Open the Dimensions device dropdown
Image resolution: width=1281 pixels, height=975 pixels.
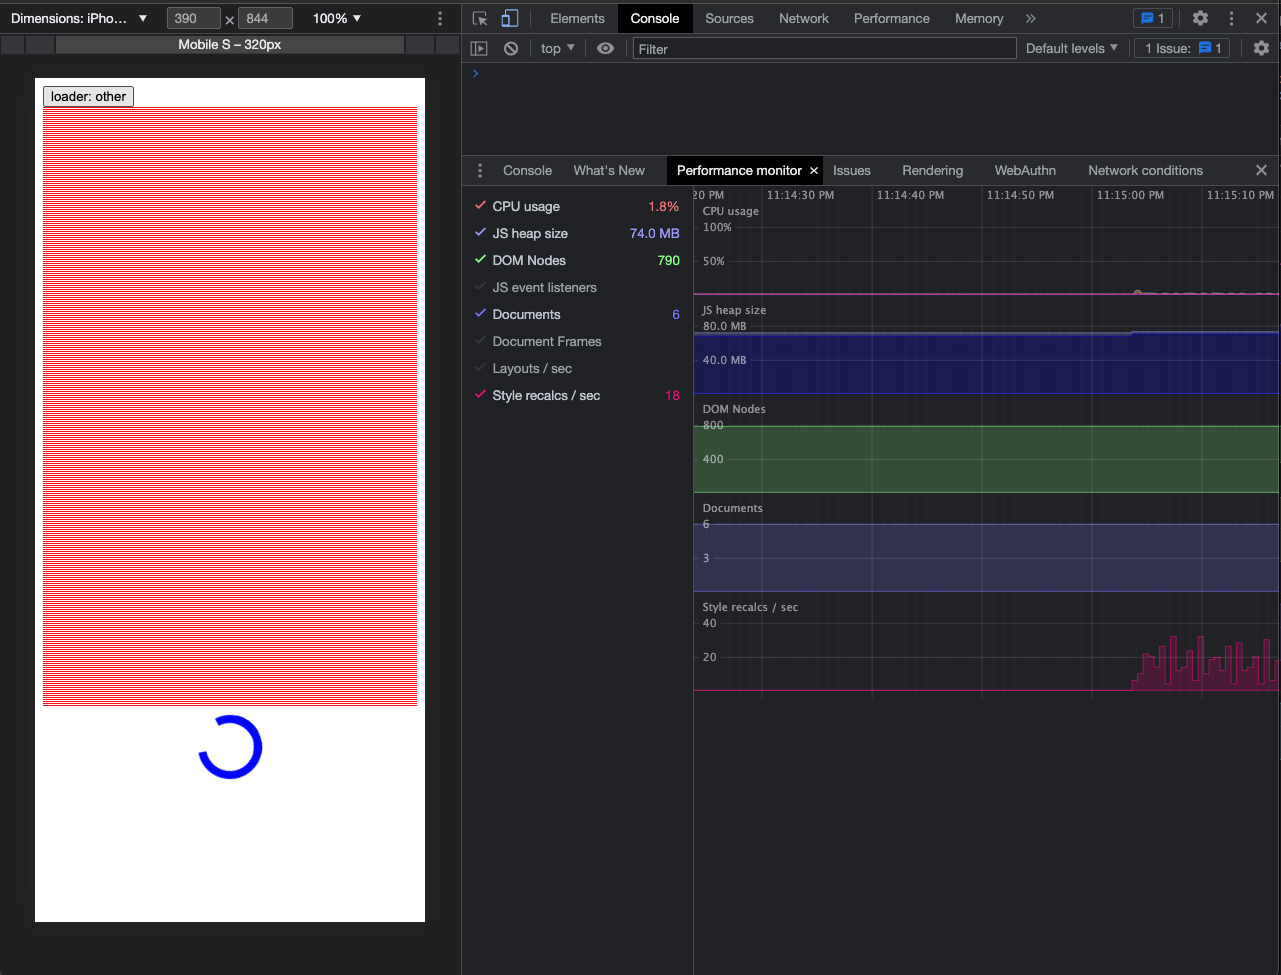pyautogui.click(x=79, y=18)
